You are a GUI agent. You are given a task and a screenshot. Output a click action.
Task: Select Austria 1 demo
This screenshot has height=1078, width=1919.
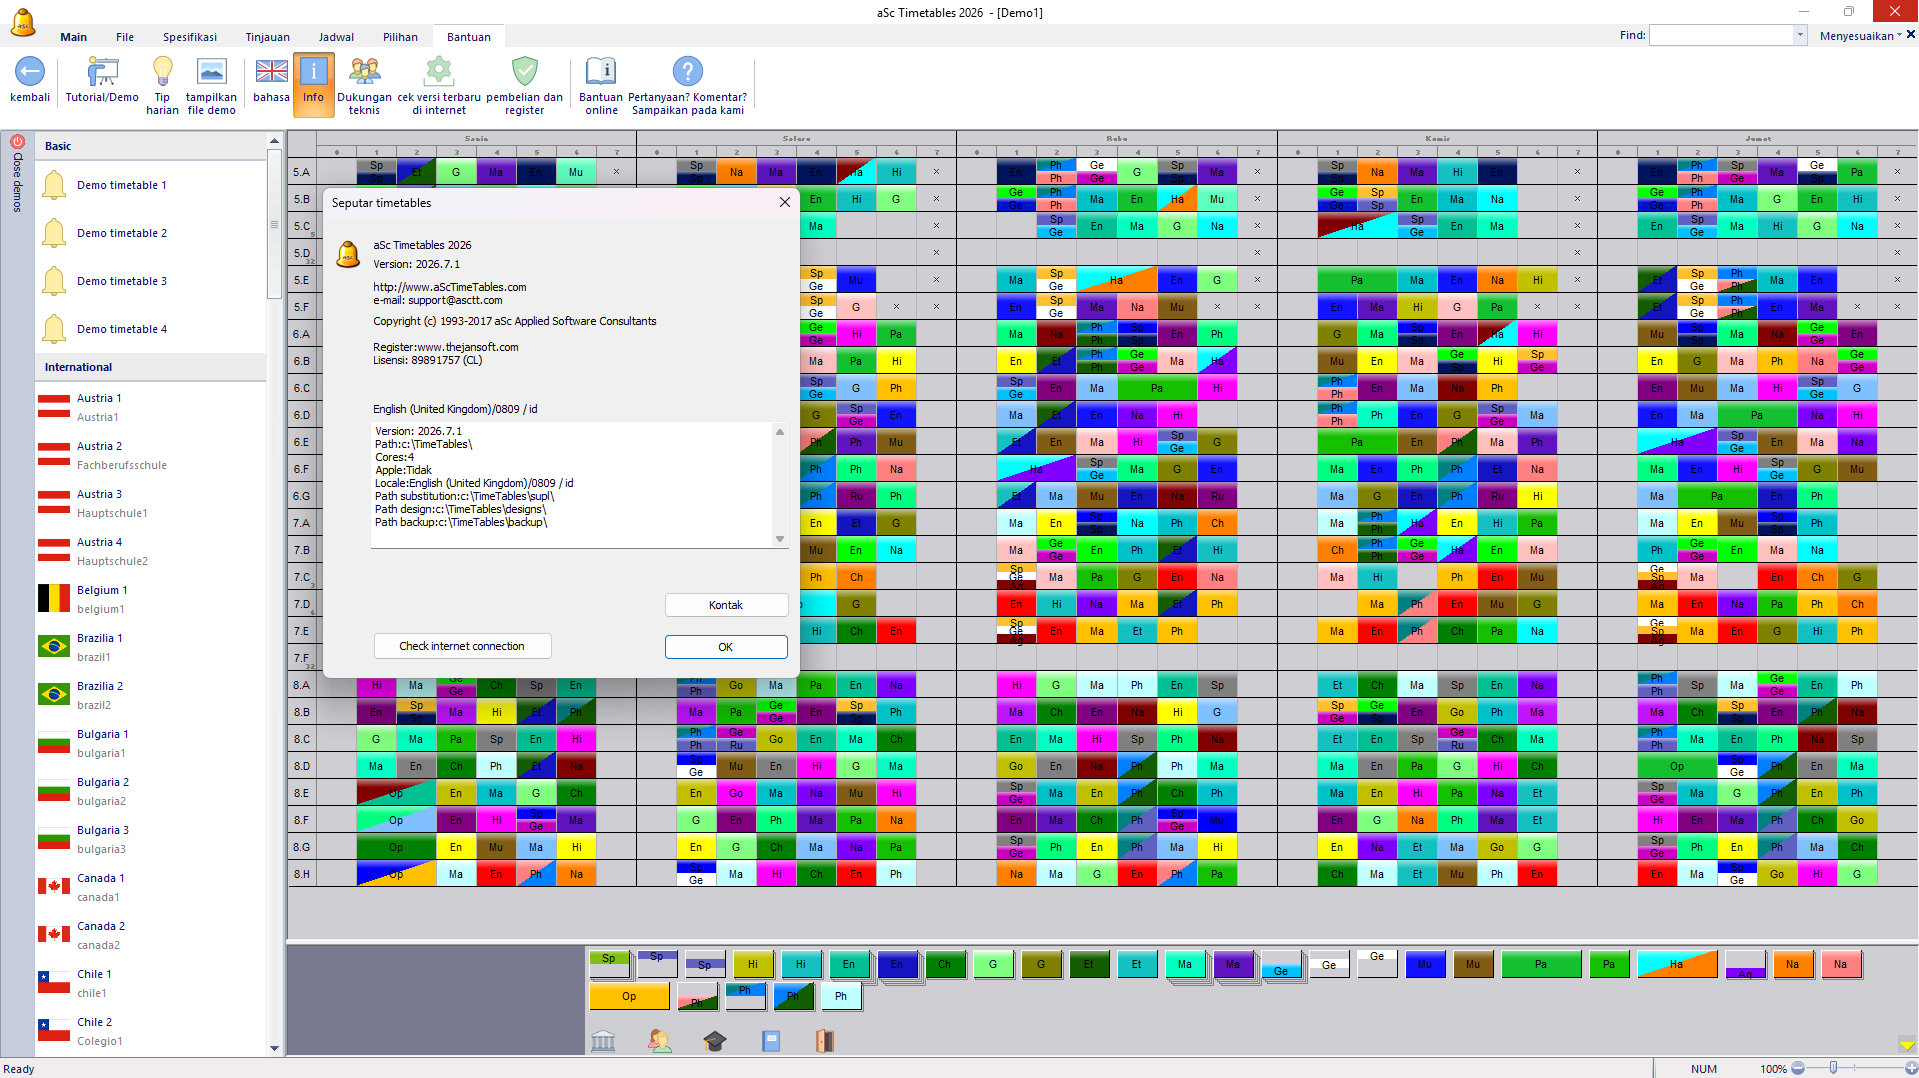(152, 407)
